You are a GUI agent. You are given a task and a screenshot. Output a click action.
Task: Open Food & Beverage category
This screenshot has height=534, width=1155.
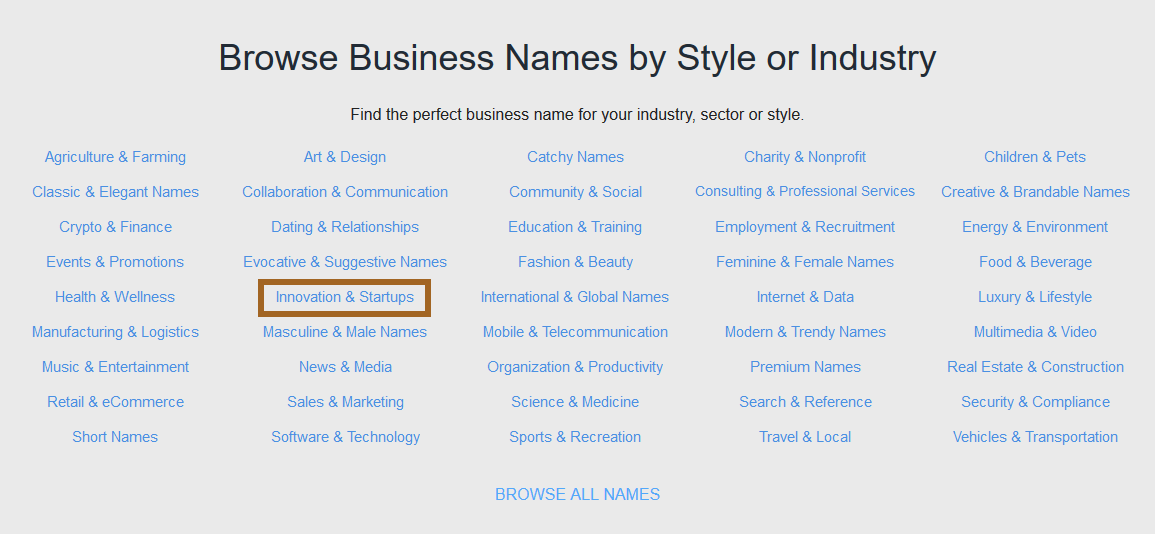1035,262
